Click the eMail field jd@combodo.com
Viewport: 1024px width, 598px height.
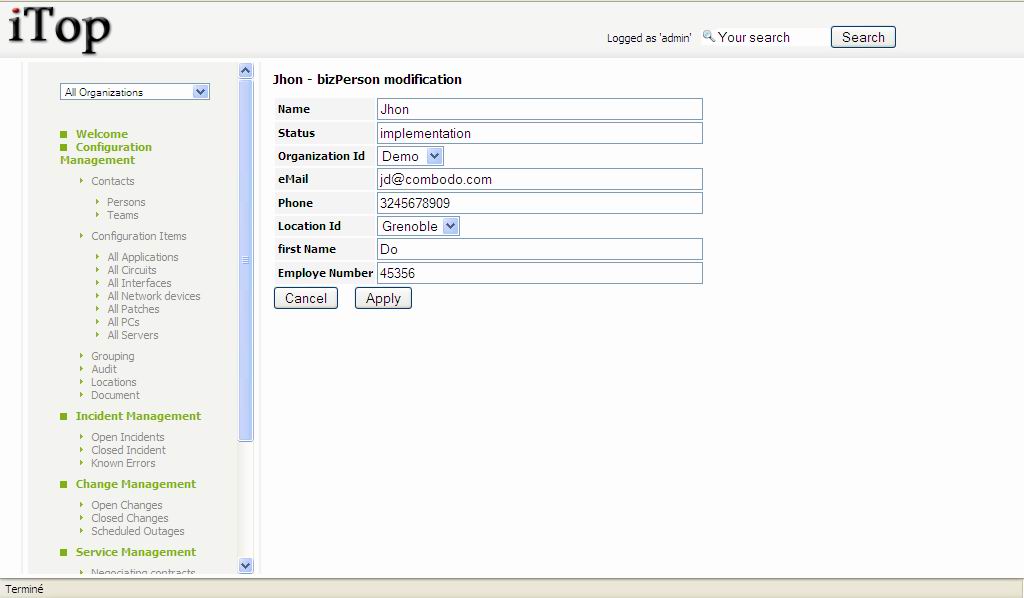(539, 179)
